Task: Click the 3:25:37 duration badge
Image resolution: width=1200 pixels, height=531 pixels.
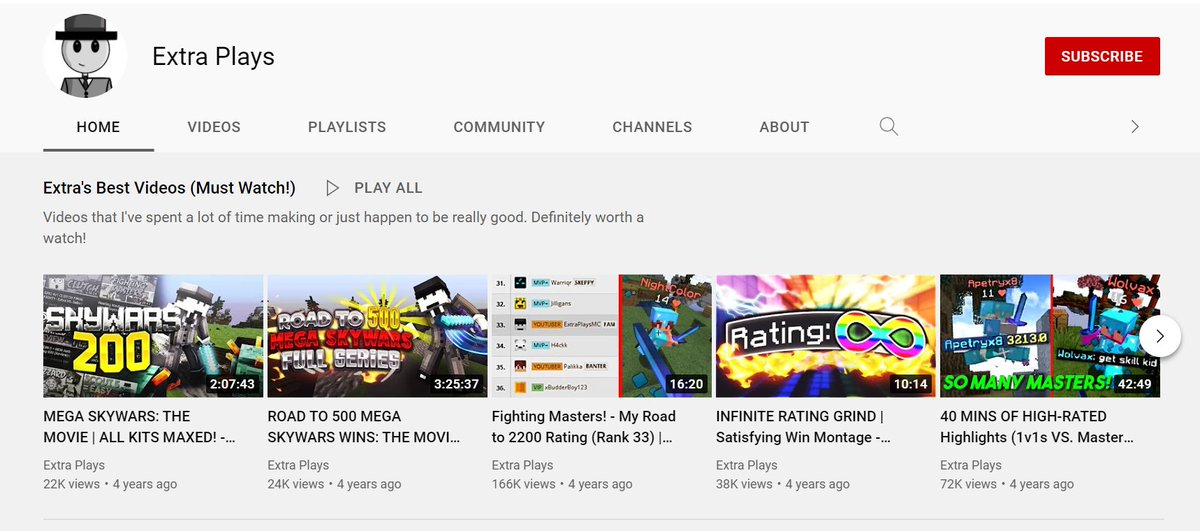Action: point(456,384)
